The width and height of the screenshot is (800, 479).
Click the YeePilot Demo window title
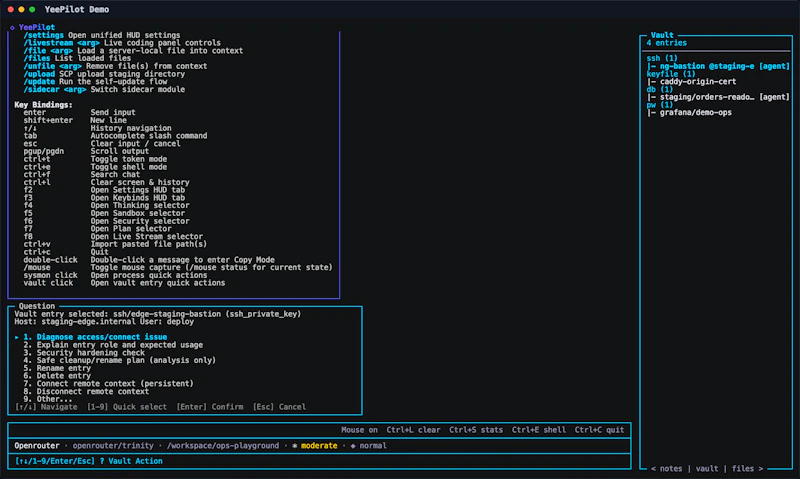click(x=77, y=10)
